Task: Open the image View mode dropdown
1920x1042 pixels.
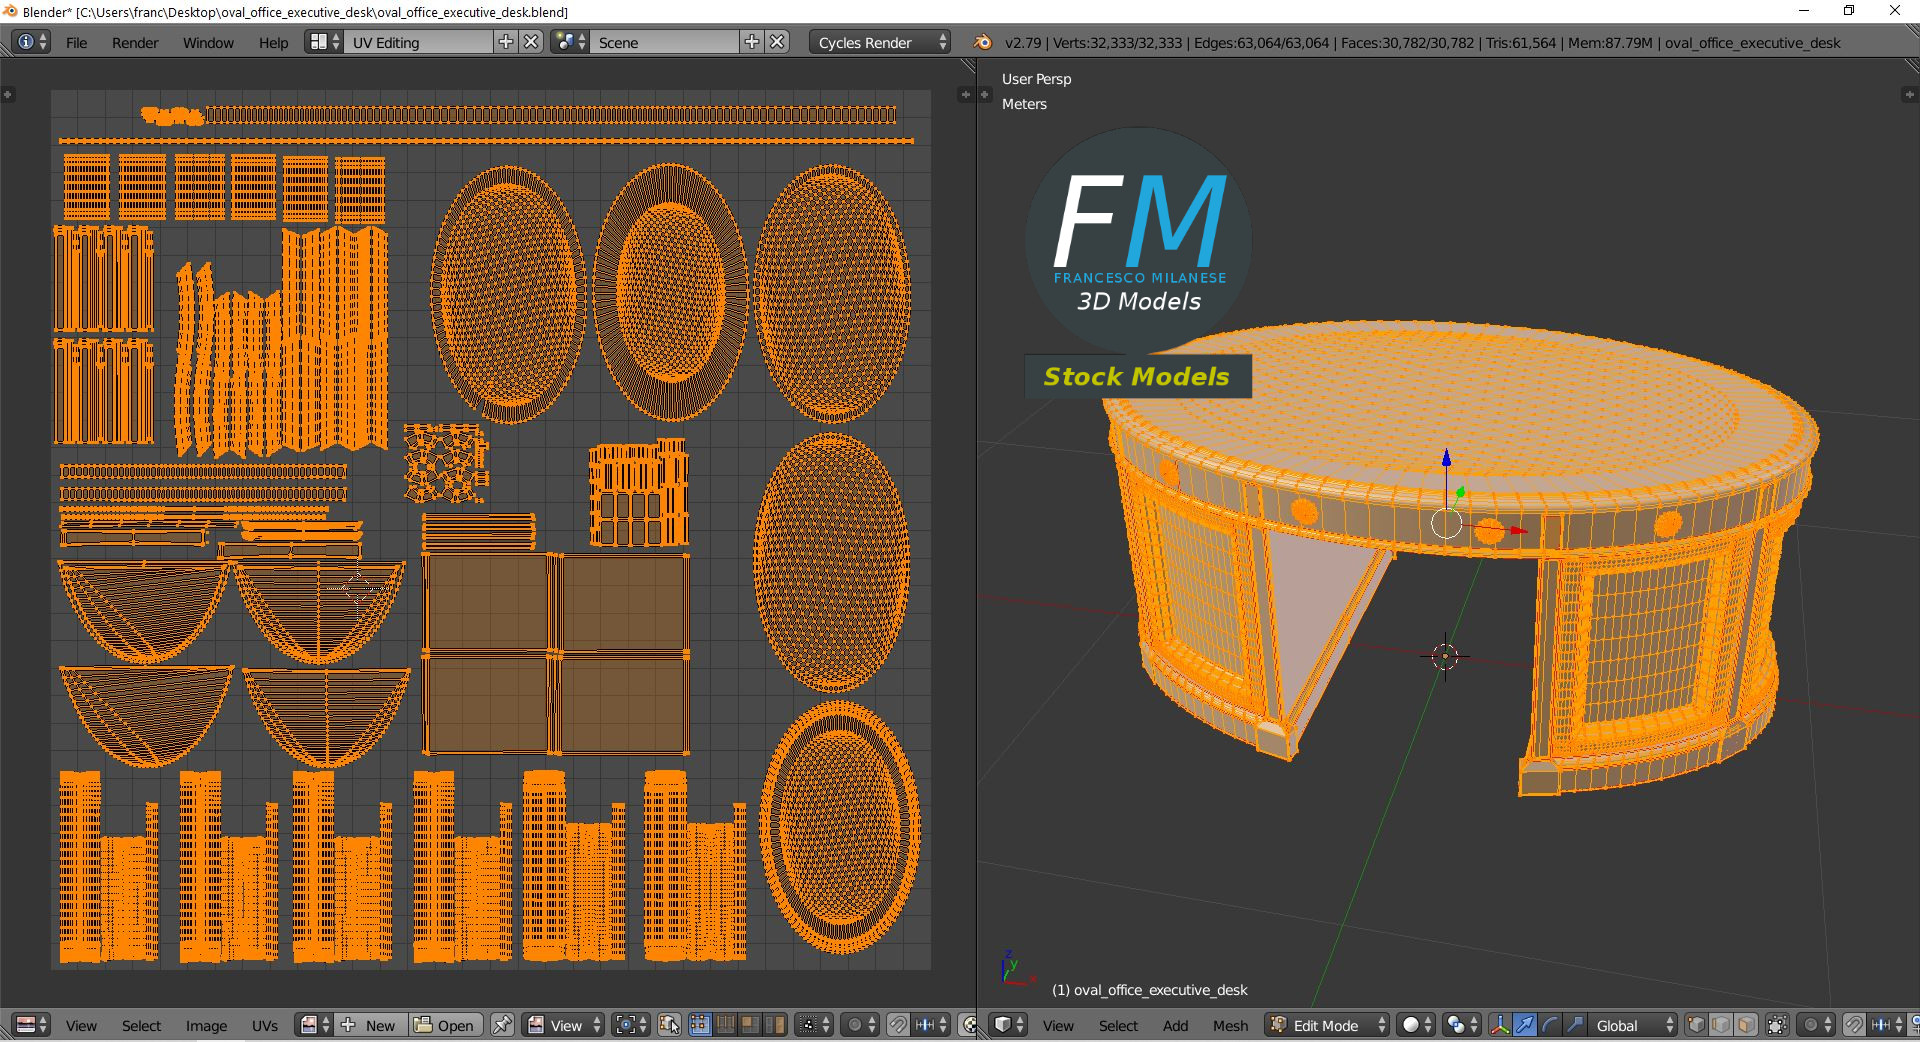Action: pos(564,1025)
